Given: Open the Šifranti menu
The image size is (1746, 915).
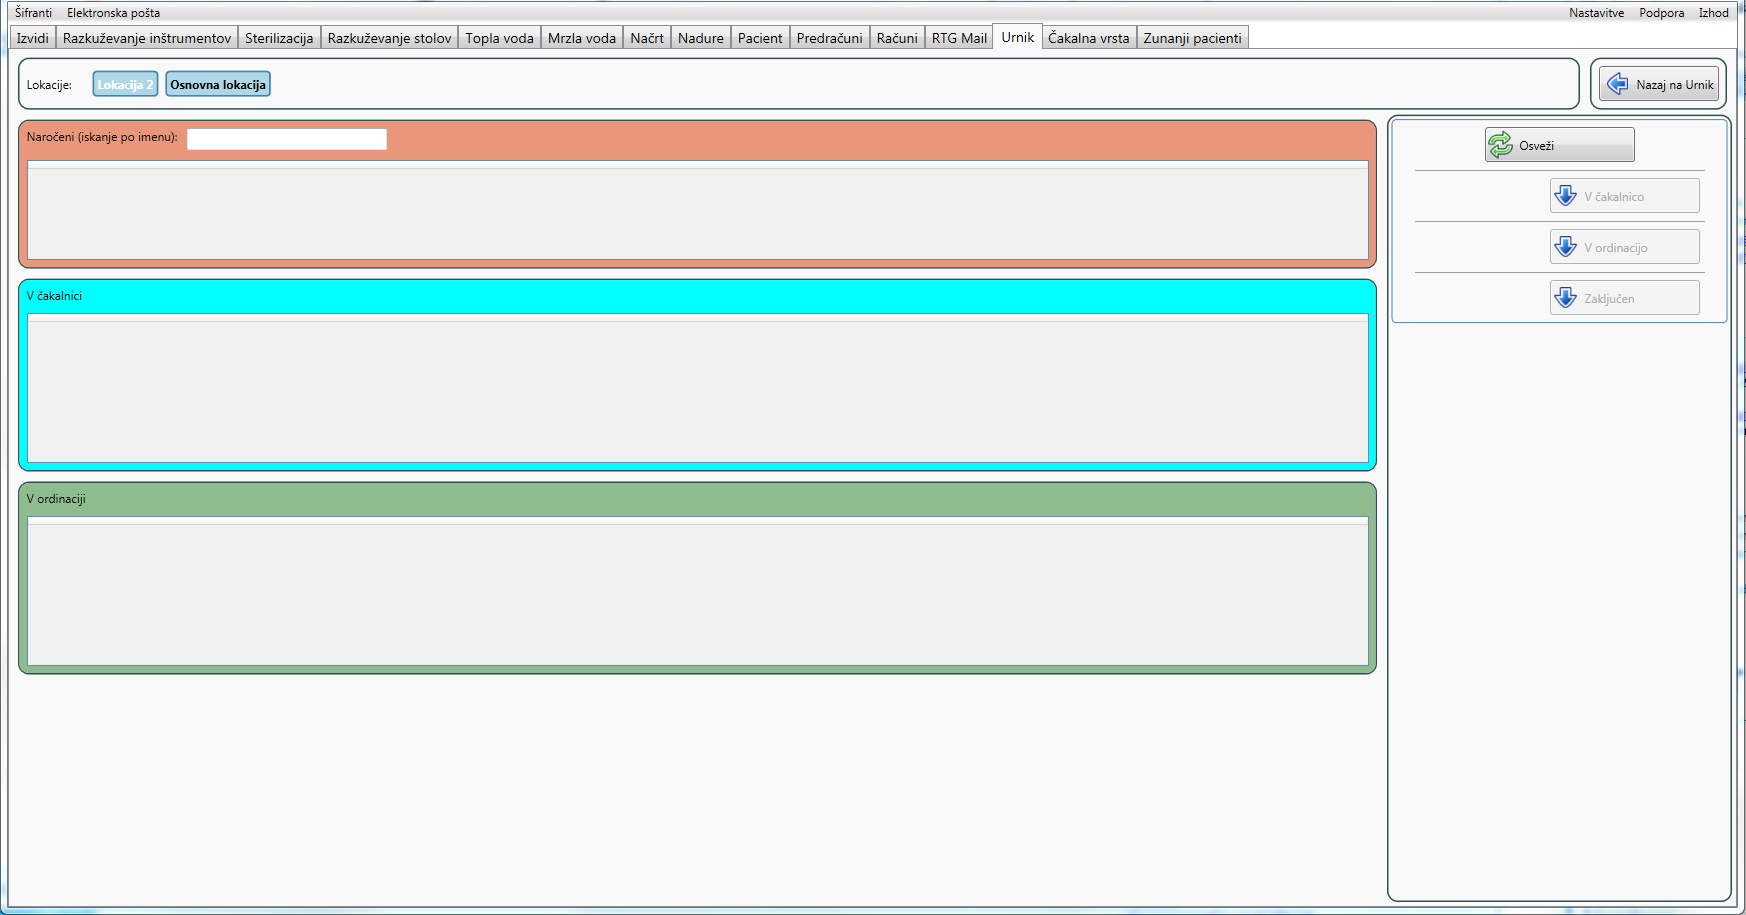Looking at the screenshot, I should pyautogui.click(x=33, y=13).
